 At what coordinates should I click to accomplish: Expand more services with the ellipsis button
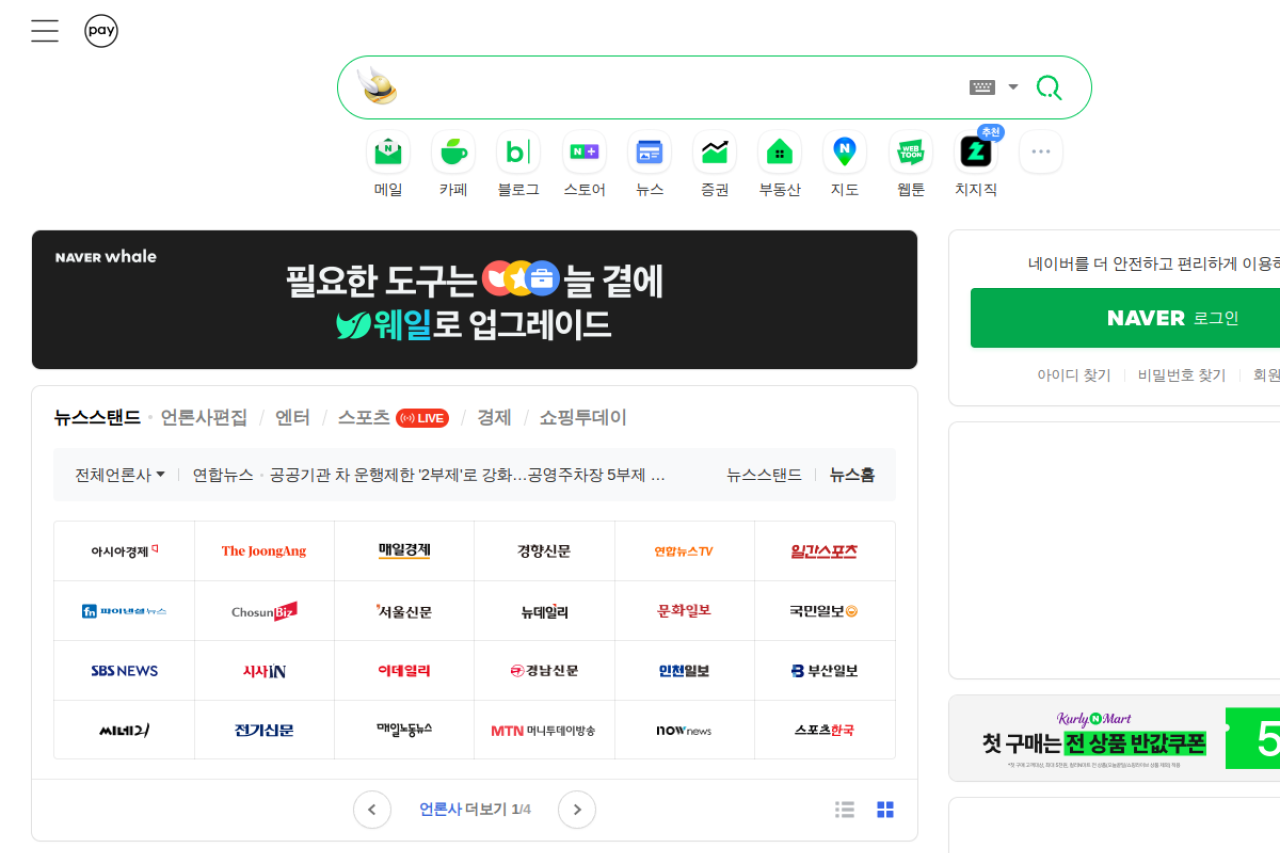[1040, 152]
